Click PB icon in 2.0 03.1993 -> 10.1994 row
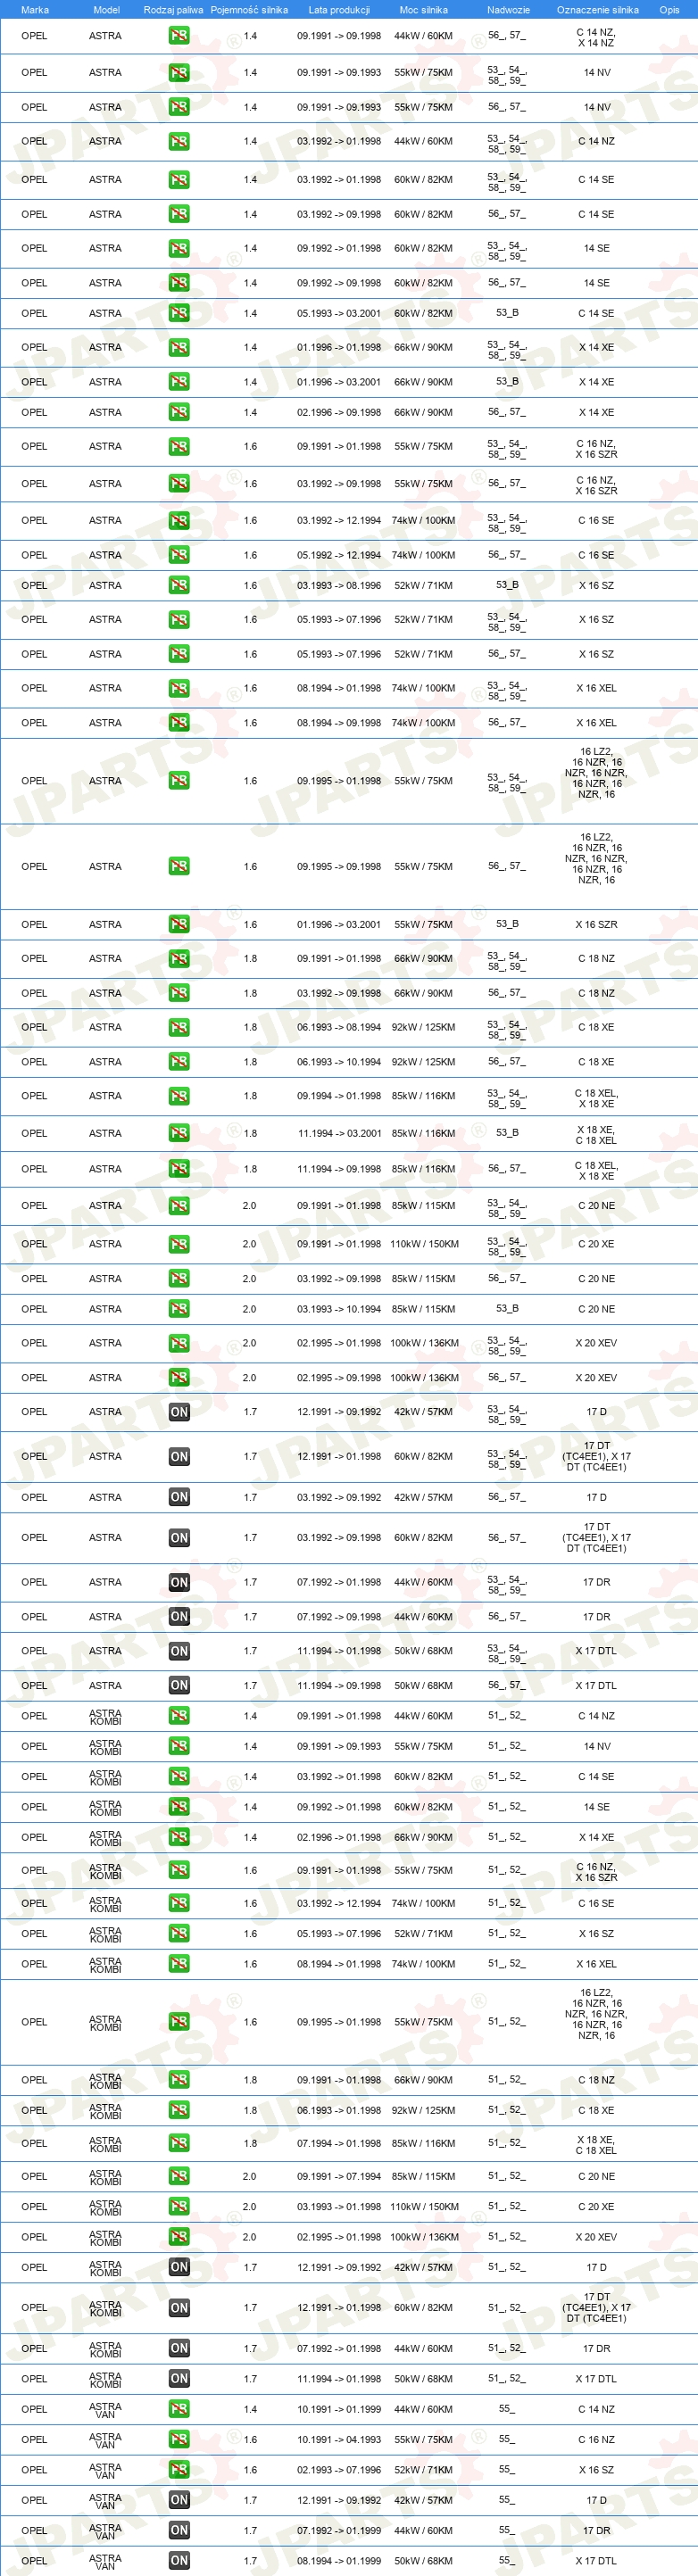Viewport: 698px width, 2576px height. (179, 1309)
